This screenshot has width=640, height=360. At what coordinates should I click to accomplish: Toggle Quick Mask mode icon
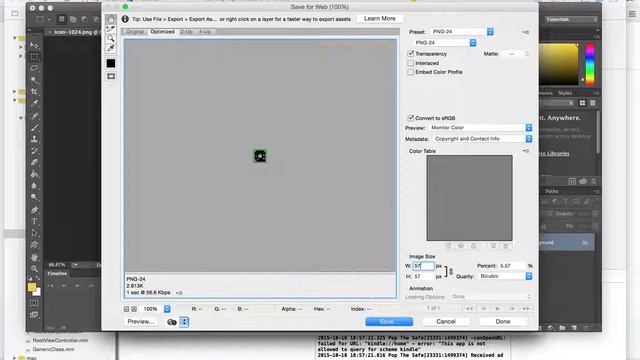34,303
